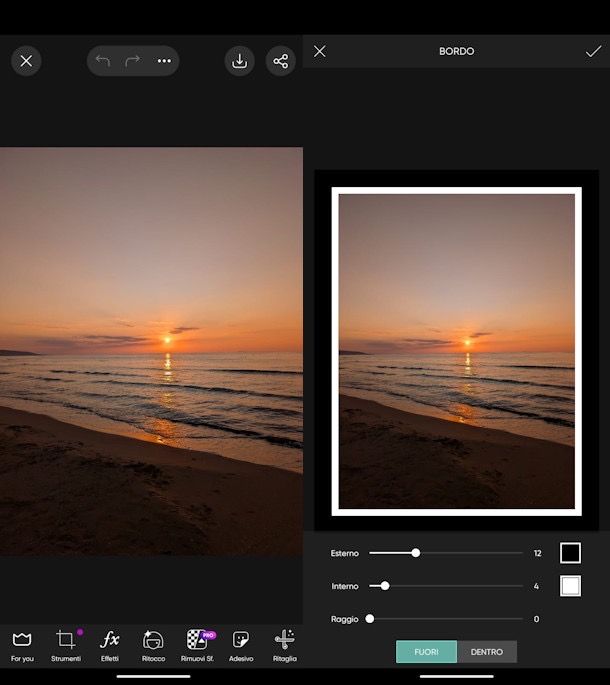Close the editor with the X button
This screenshot has height=685, width=610.
26,61
